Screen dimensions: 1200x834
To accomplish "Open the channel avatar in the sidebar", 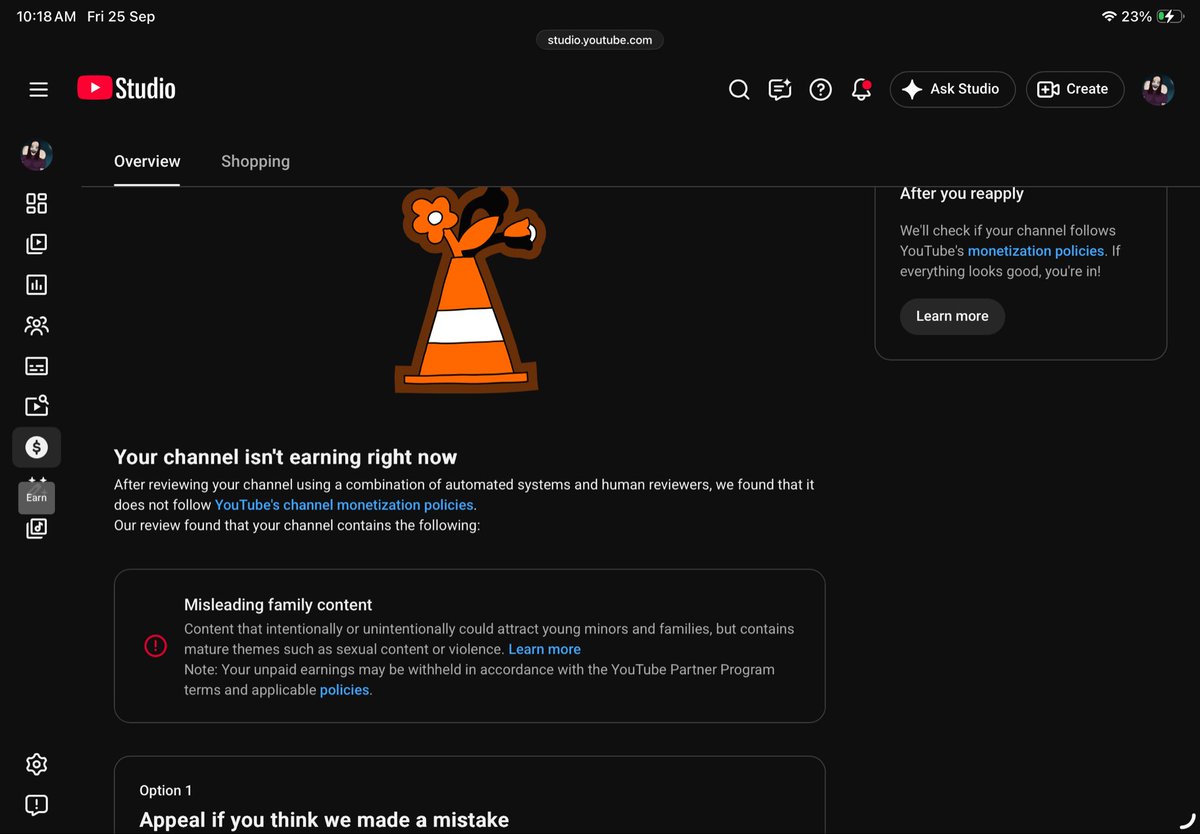I will pos(37,155).
